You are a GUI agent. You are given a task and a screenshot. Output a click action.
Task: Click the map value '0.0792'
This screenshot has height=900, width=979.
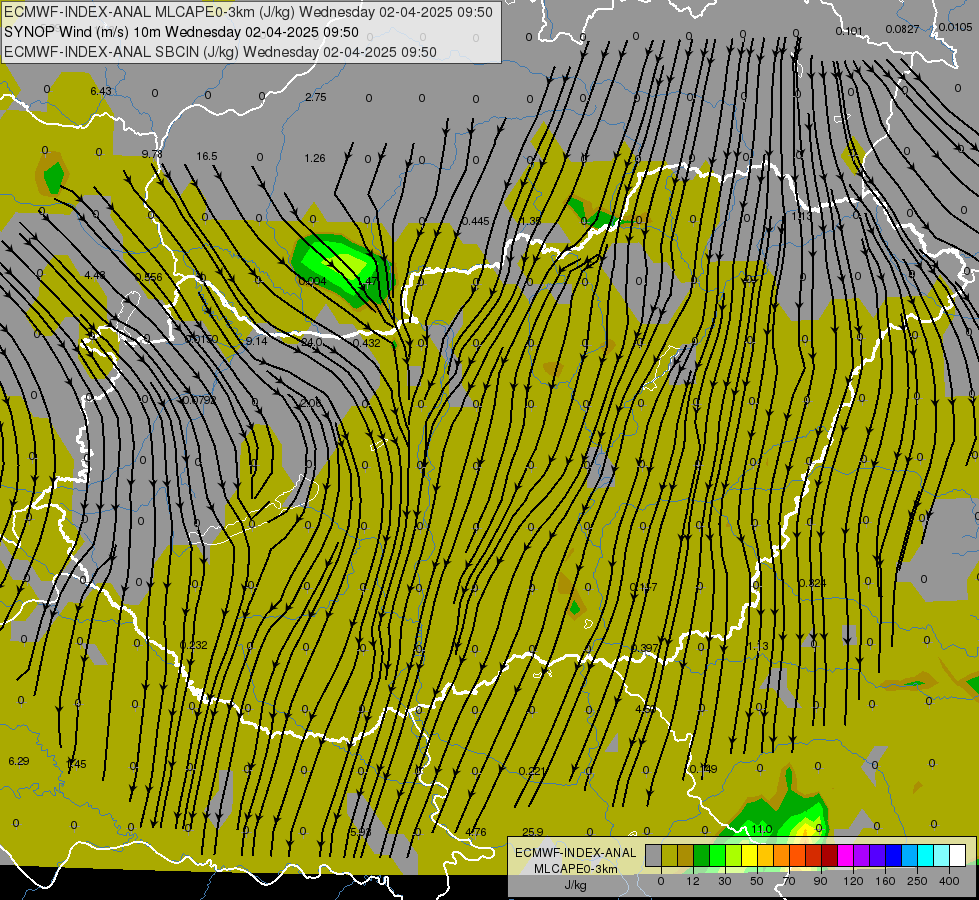(199, 400)
